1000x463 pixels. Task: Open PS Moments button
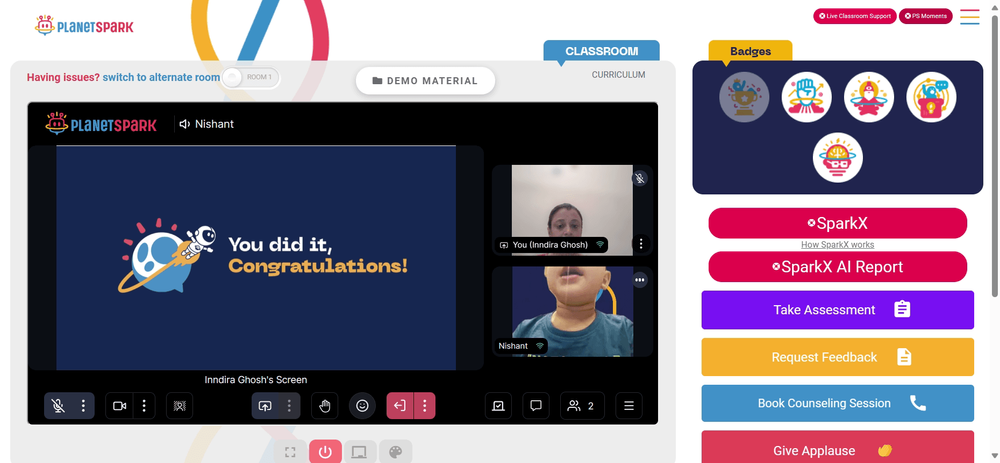point(925,16)
